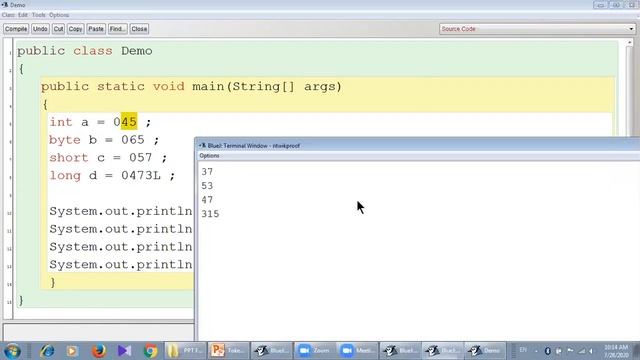Open the Find... search button
The height and width of the screenshot is (360, 640).
tap(118, 29)
